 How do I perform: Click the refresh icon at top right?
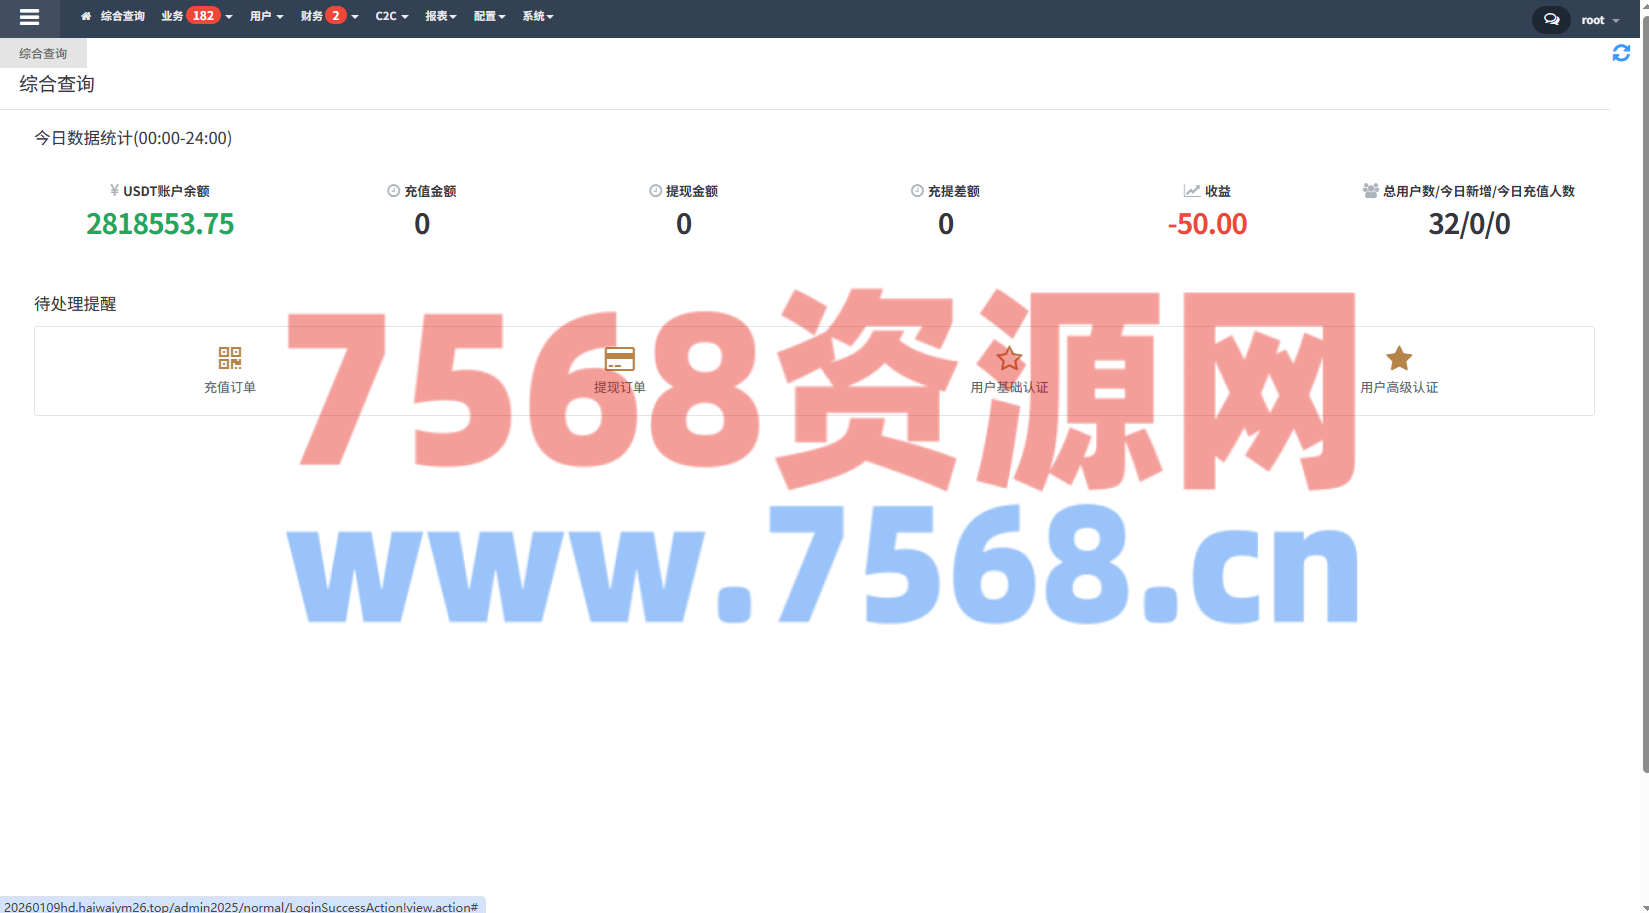tap(1621, 53)
